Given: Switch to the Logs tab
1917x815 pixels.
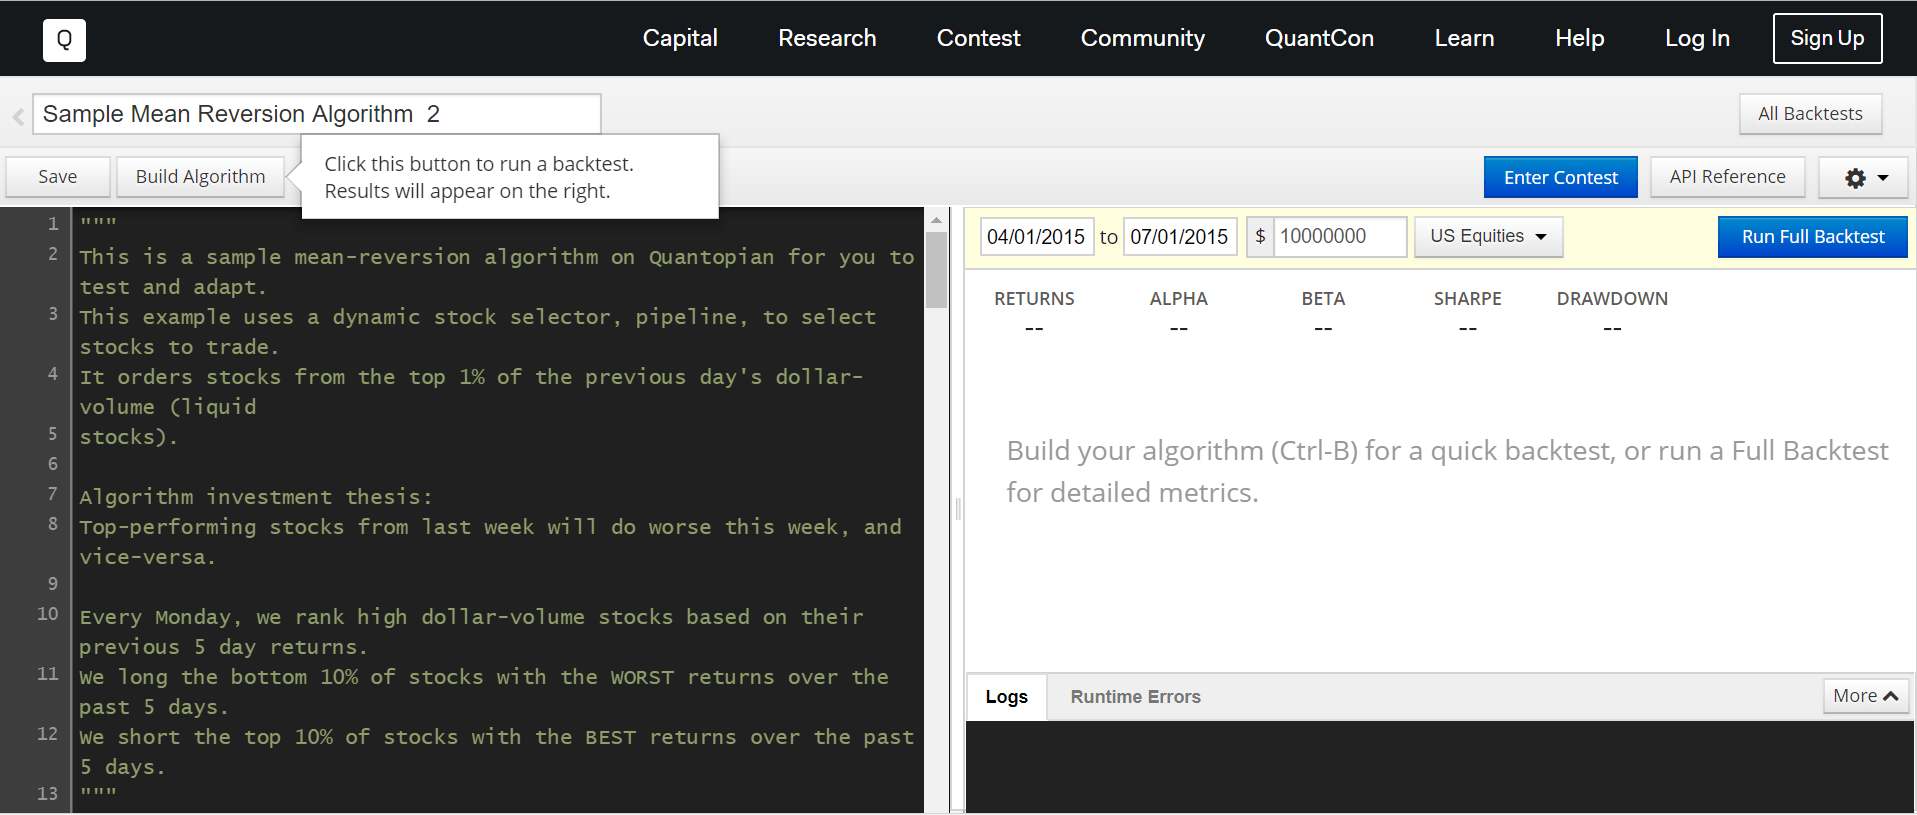Looking at the screenshot, I should click(x=1006, y=697).
